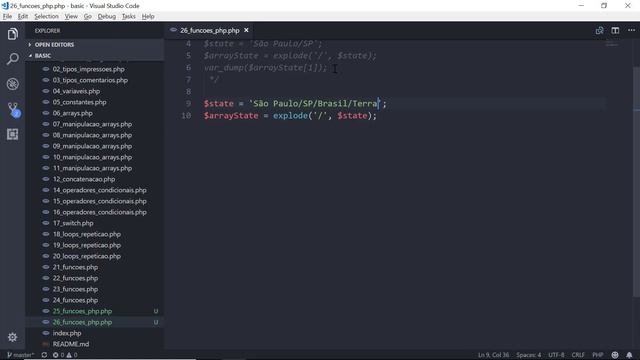Viewport: 640px width, 360px height.
Task: Open the Tasks menu
Action: (x=129, y=16)
